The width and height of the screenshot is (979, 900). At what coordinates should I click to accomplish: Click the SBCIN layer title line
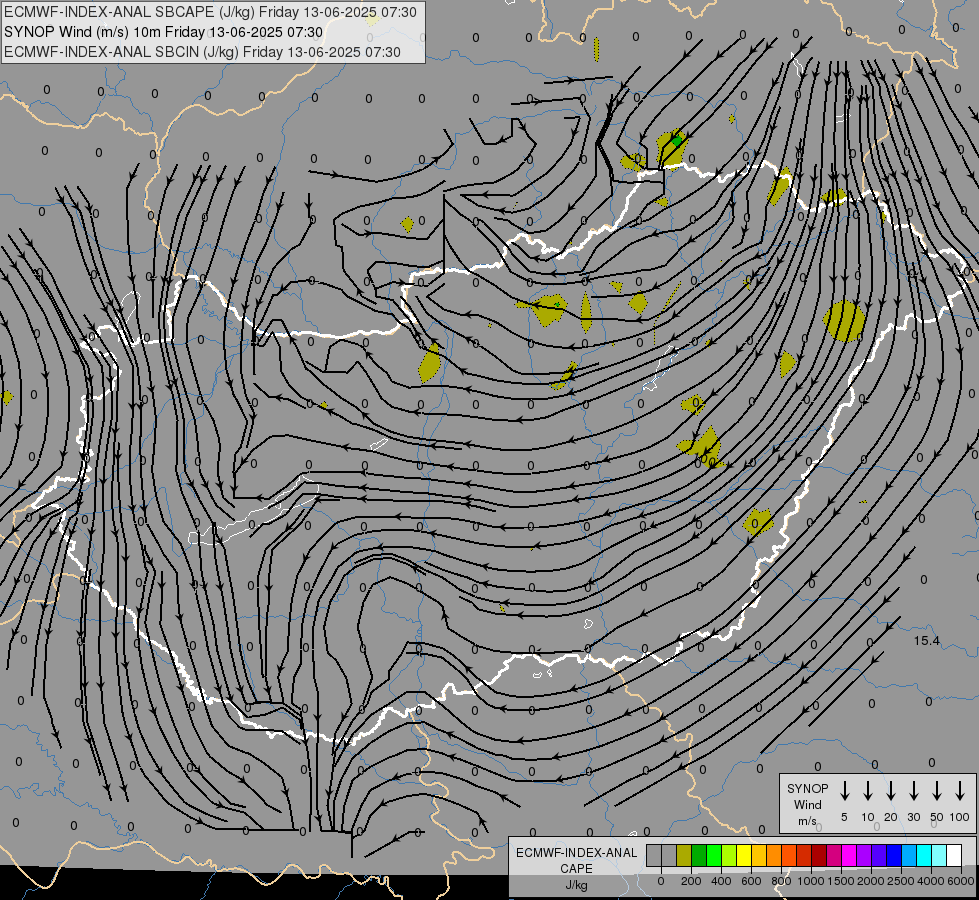pos(202,52)
